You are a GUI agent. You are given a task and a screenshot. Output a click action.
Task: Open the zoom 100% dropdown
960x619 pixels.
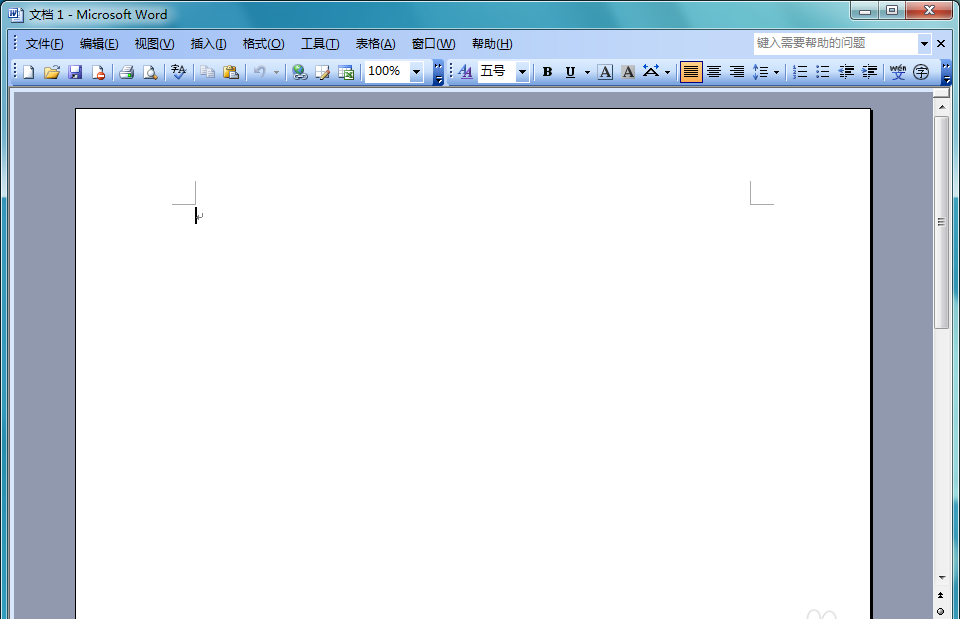click(416, 72)
